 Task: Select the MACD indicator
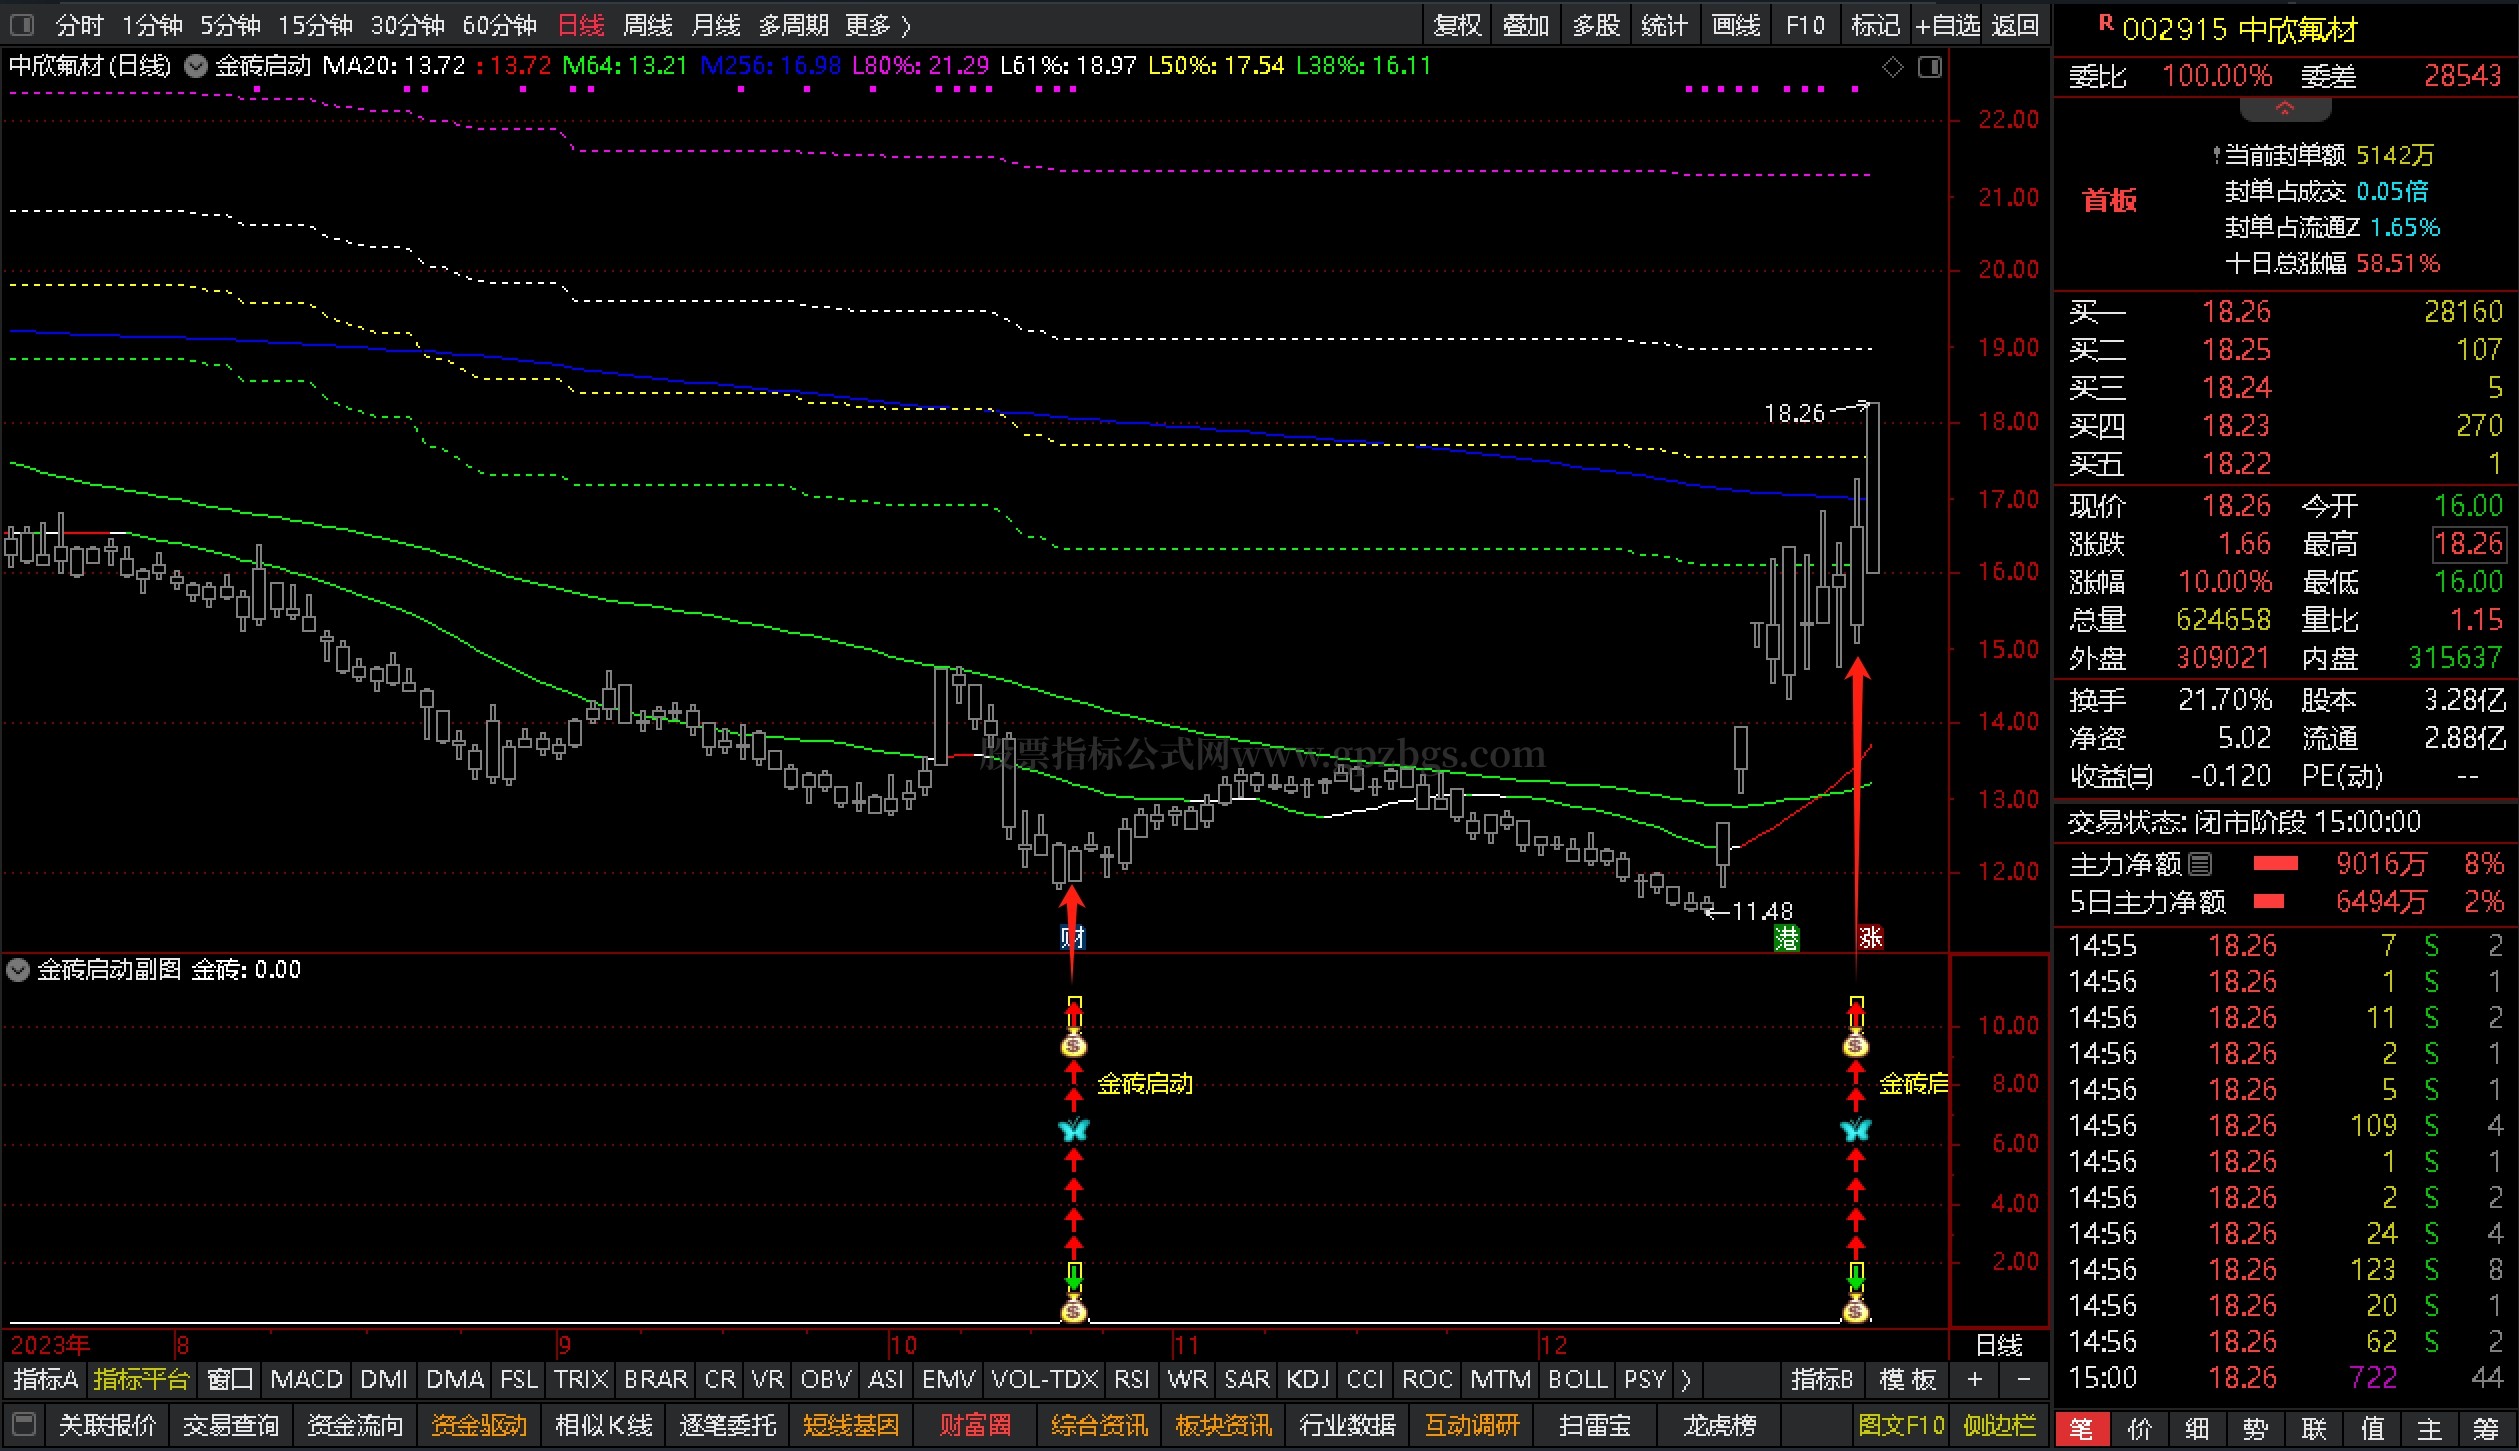click(306, 1380)
